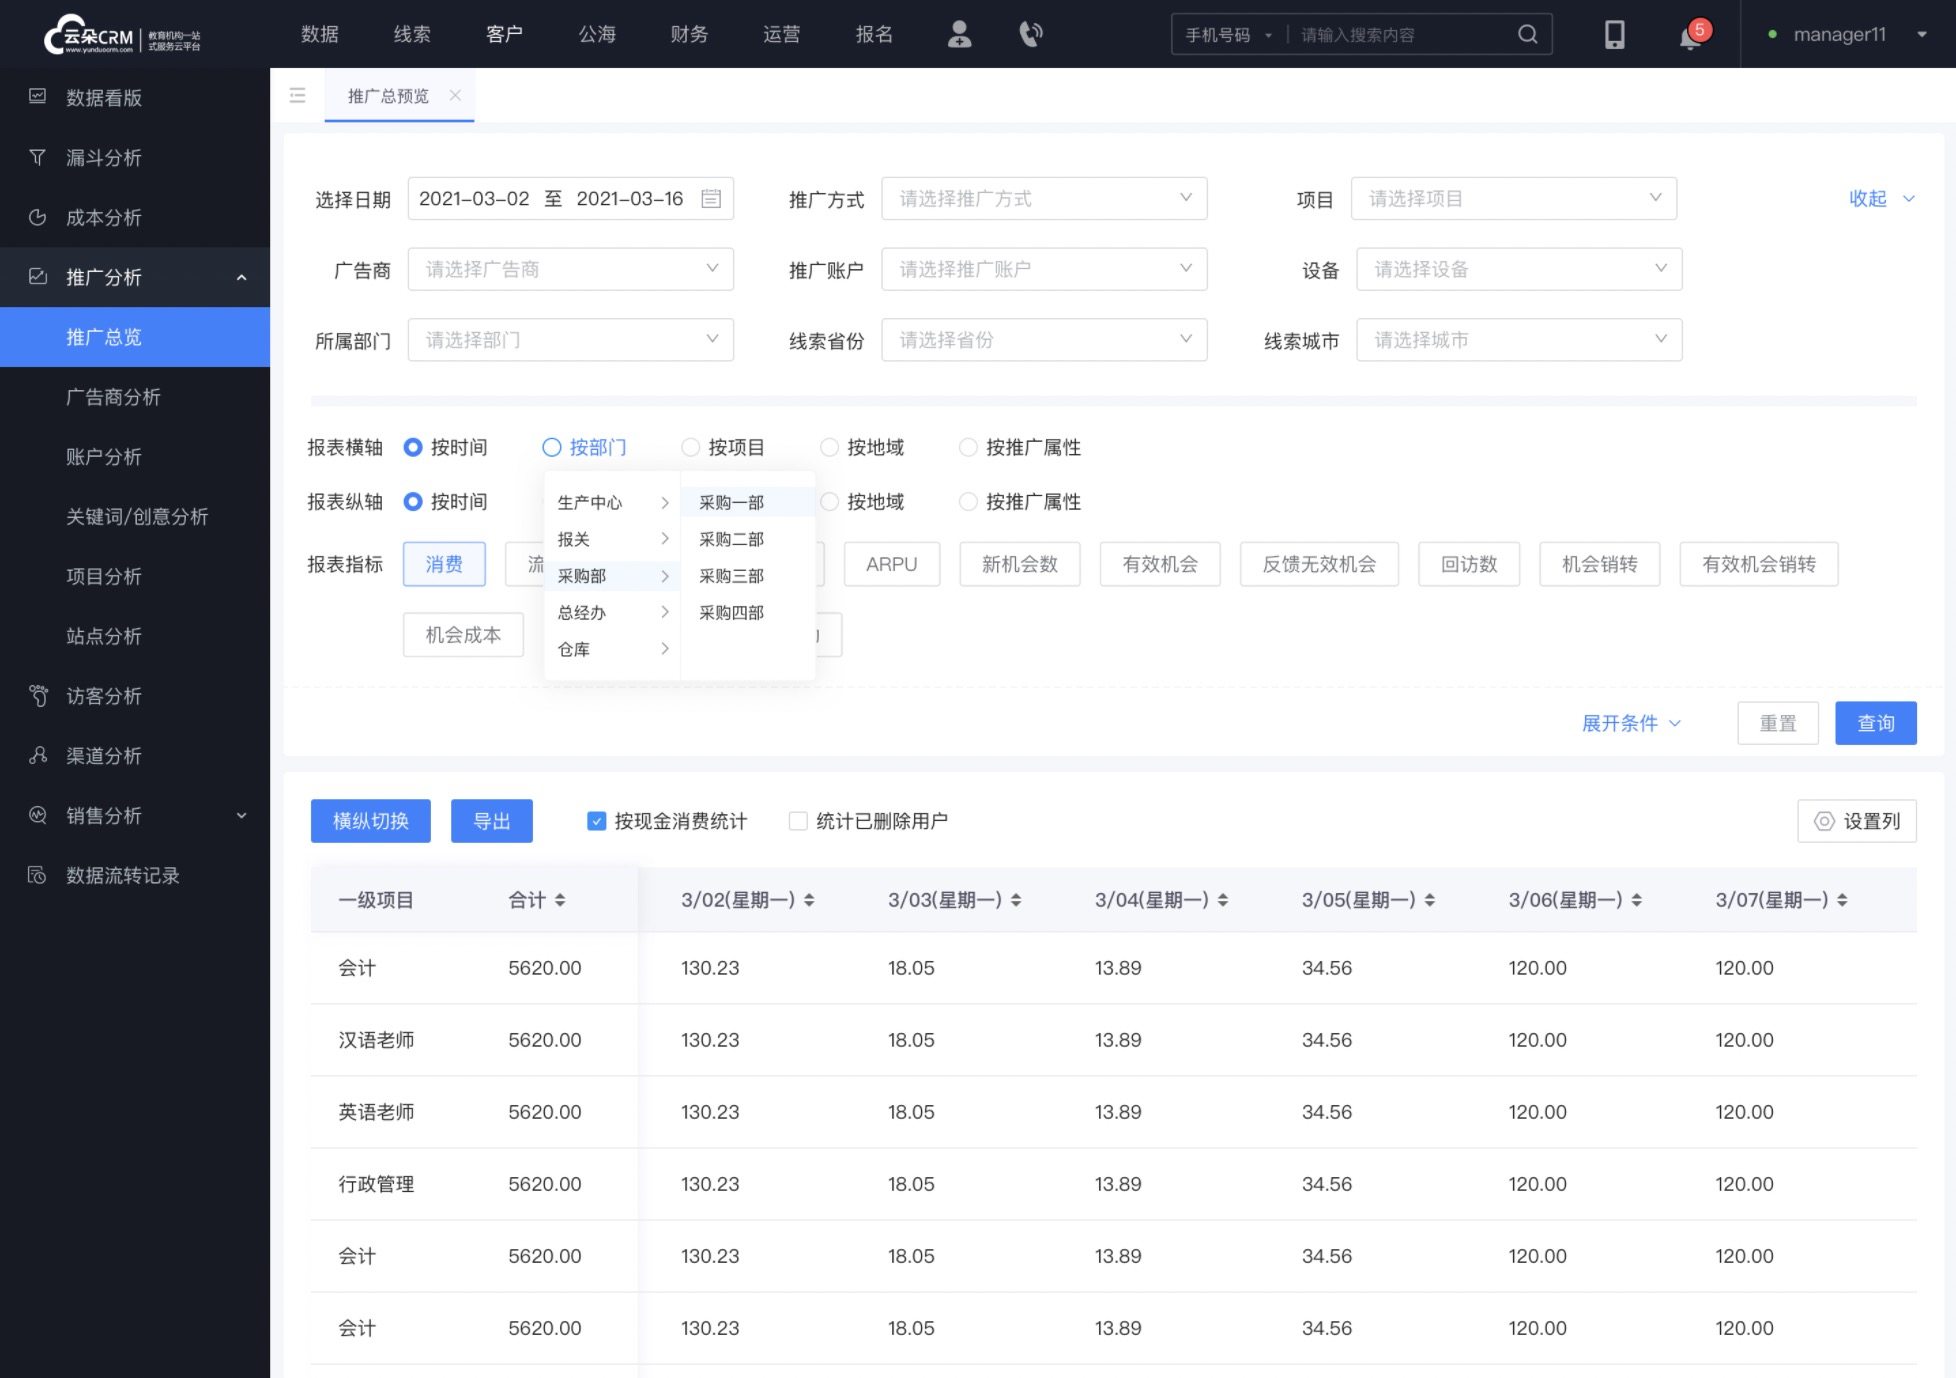Enable 统计已删除用户 checkbox
The width and height of the screenshot is (1956, 1378).
coord(798,822)
